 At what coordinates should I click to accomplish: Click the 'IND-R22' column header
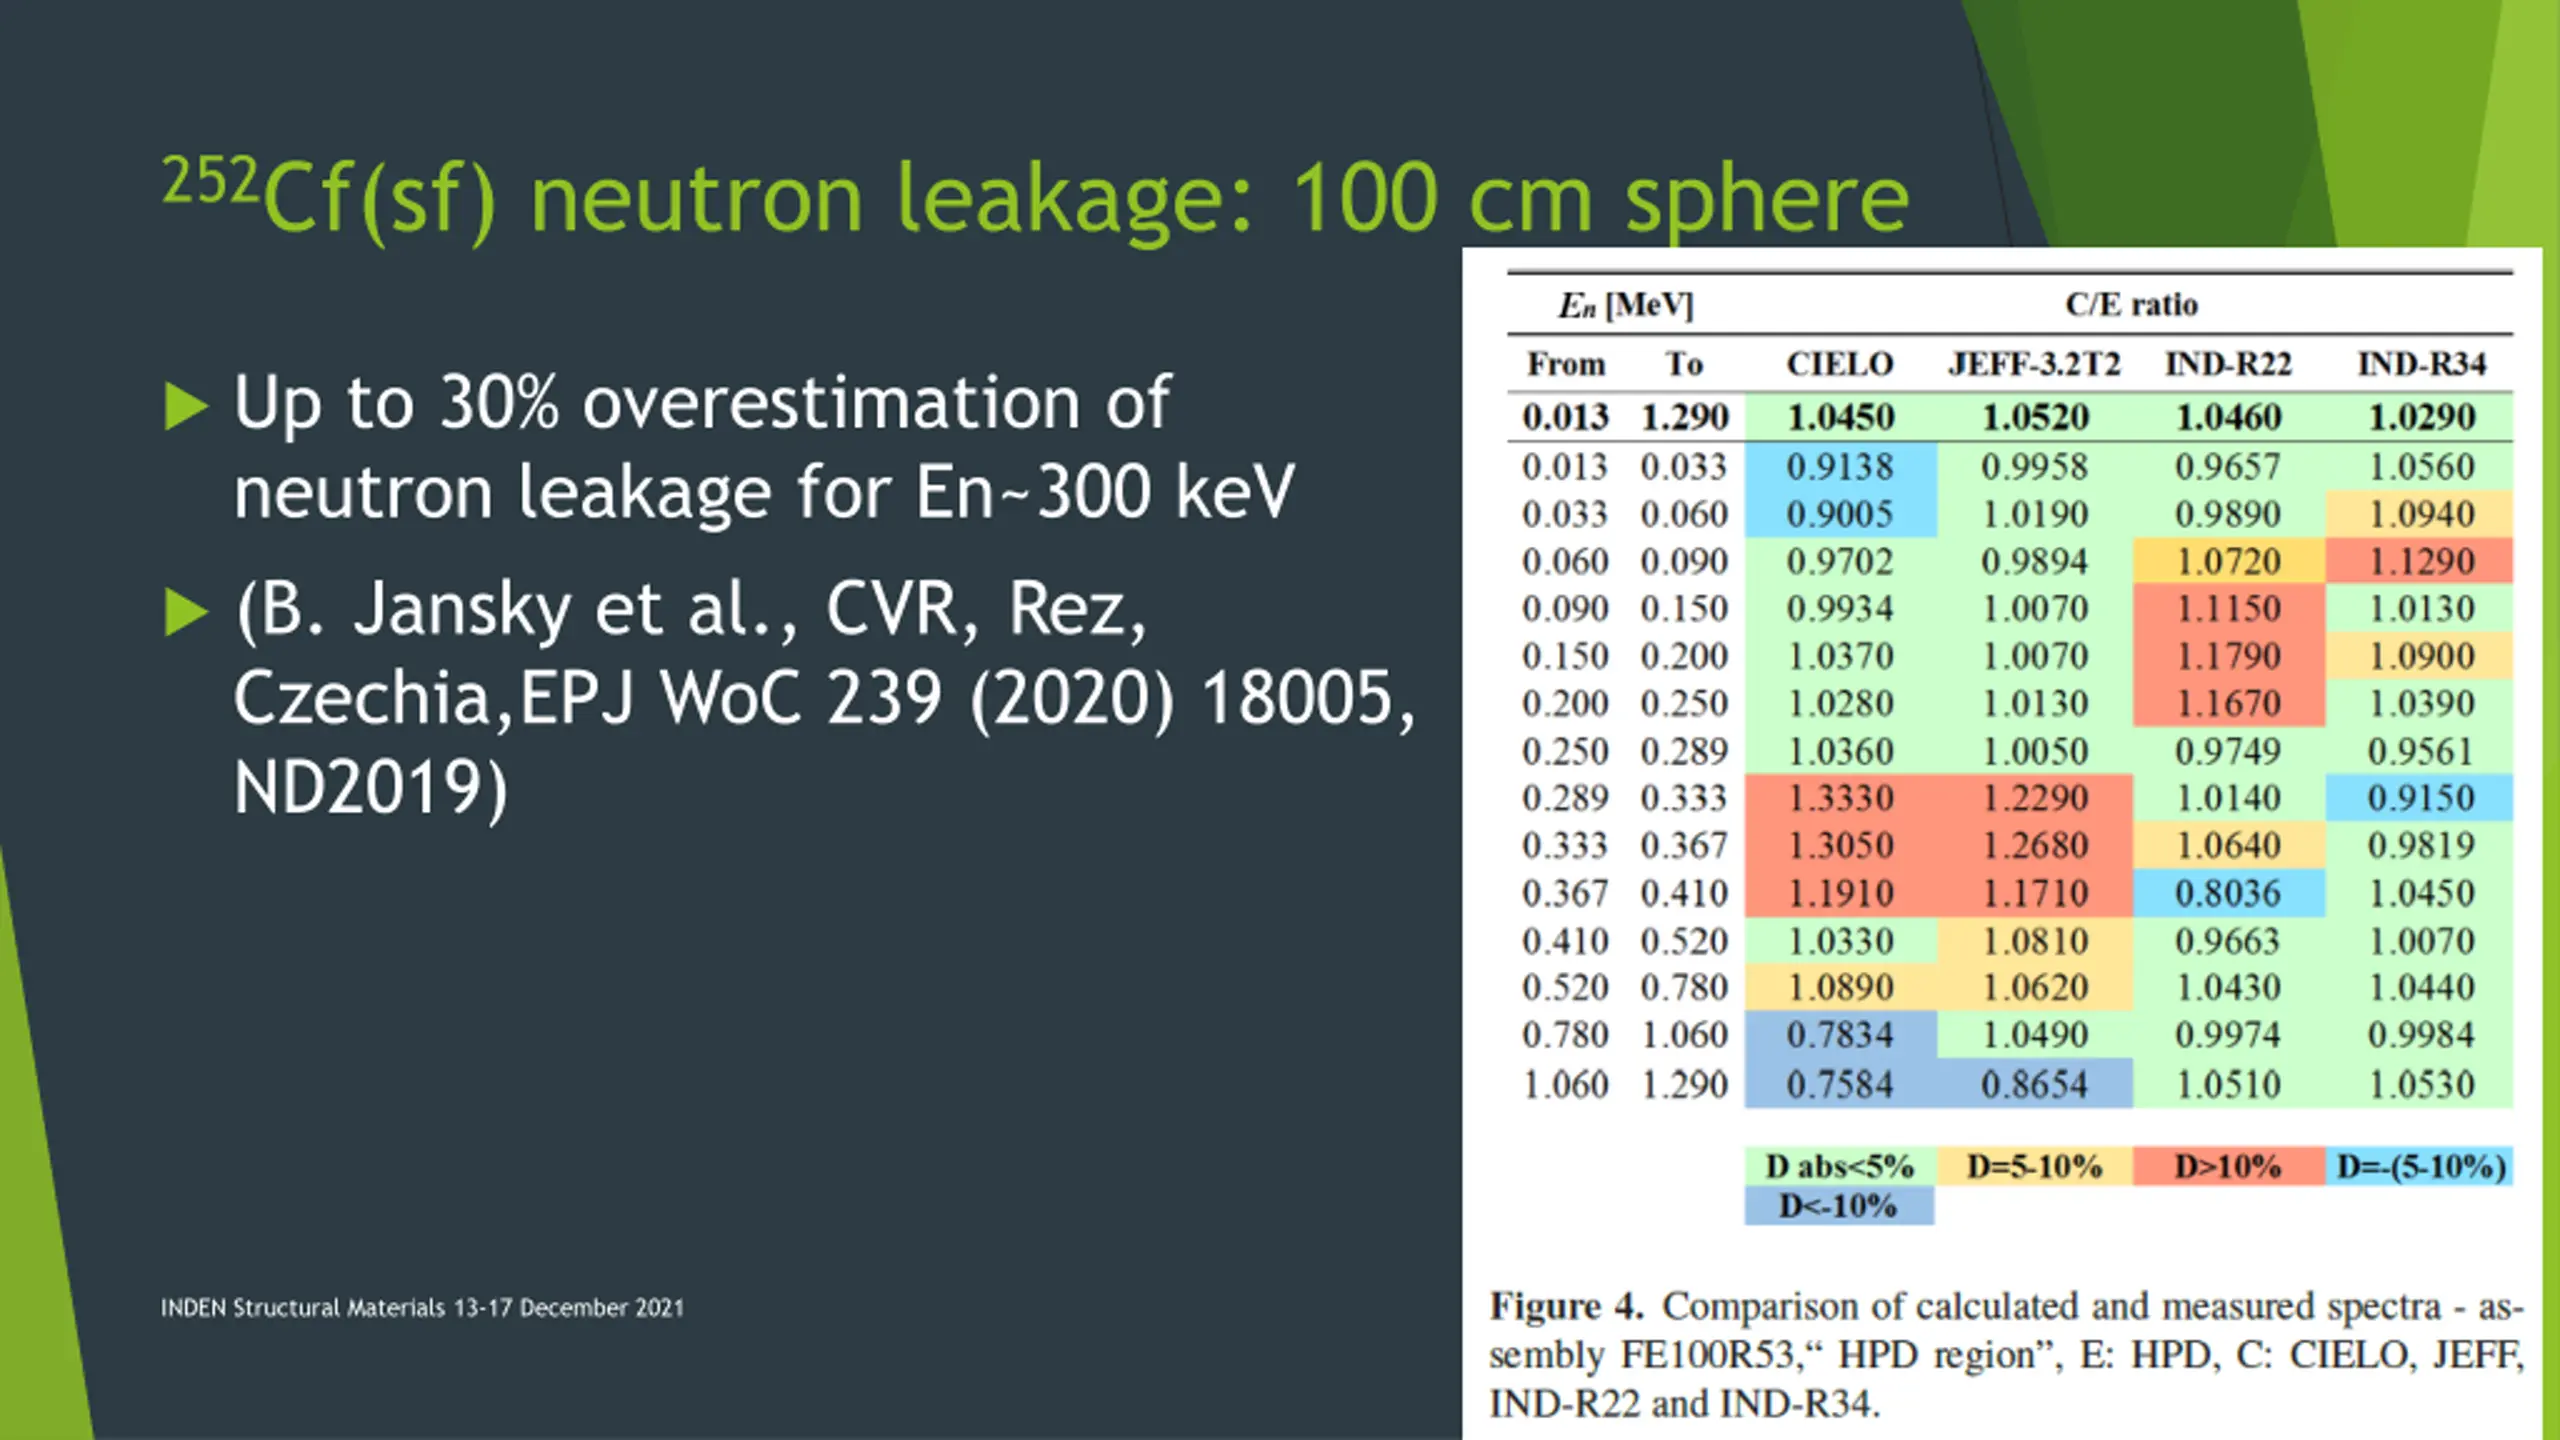click(2228, 364)
